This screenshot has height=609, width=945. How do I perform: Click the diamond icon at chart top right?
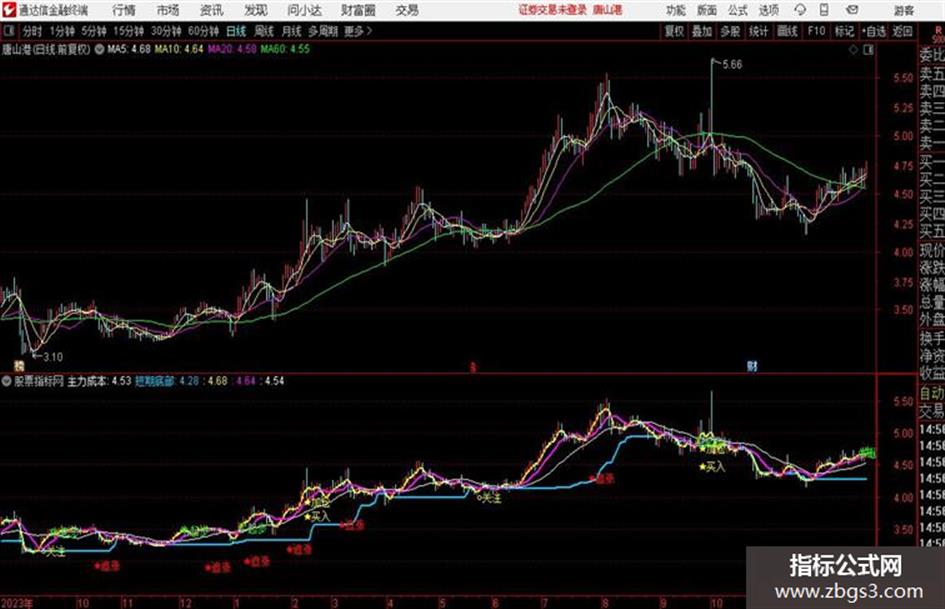pos(853,50)
